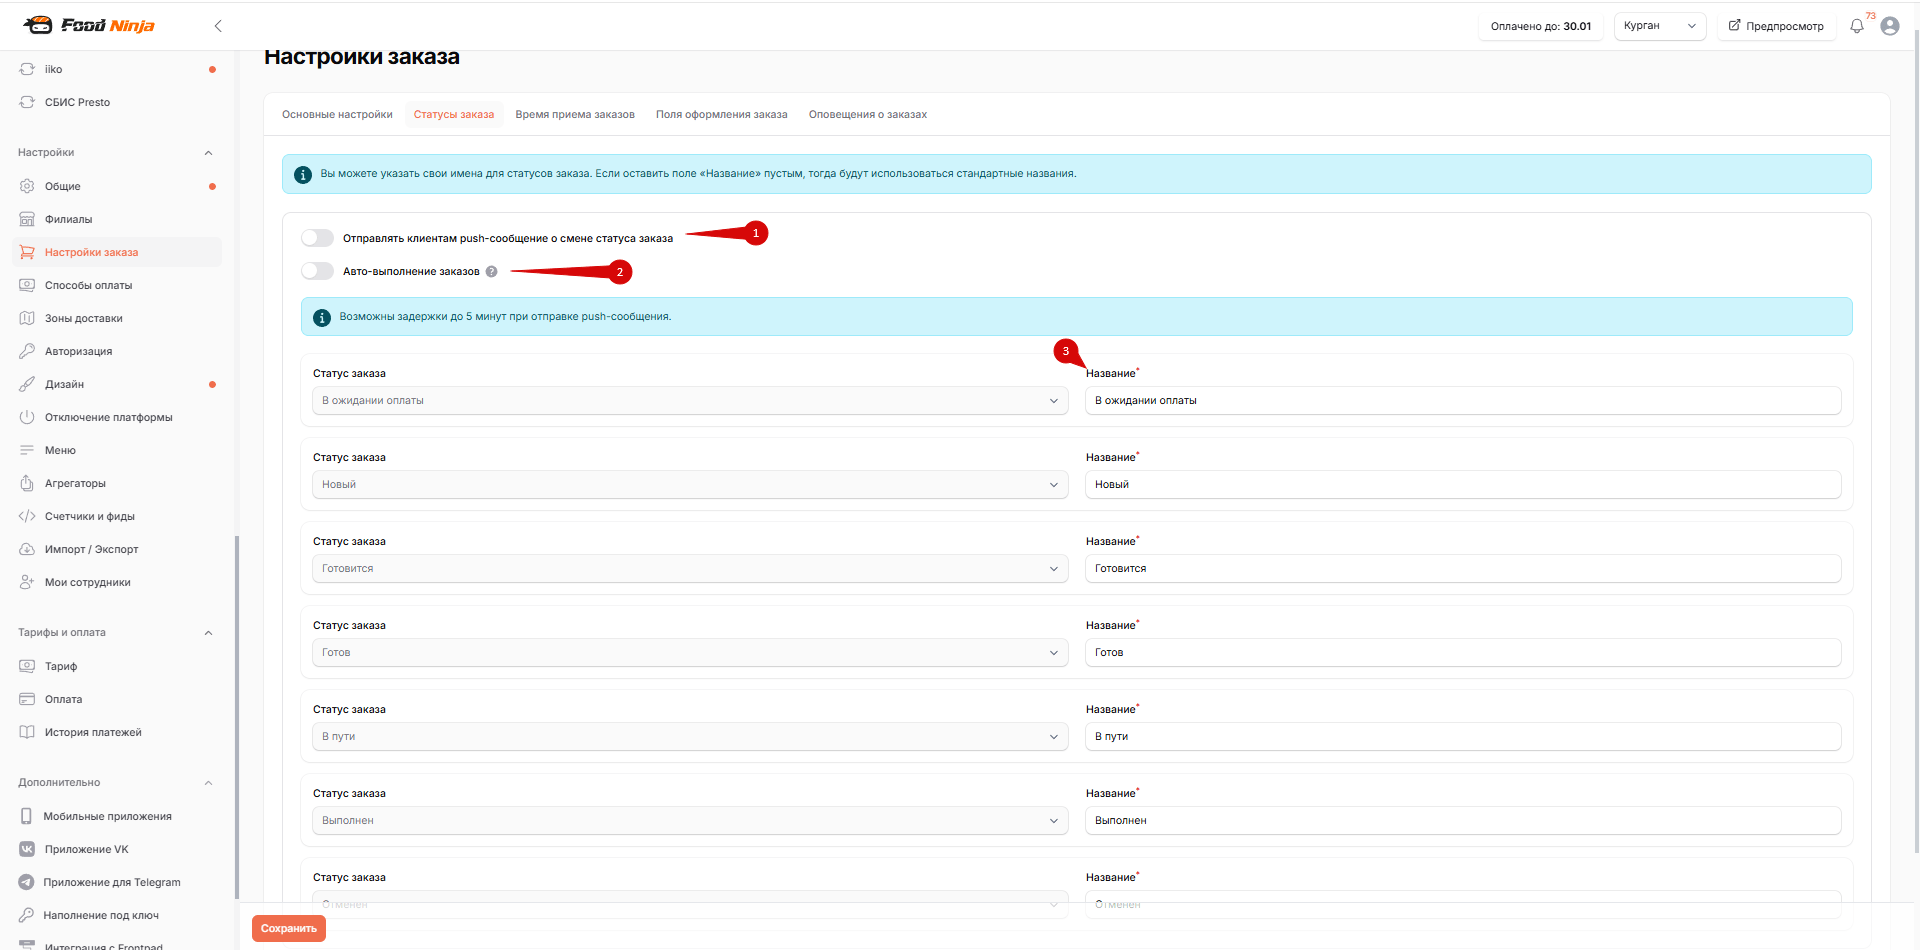Click the help question mark beside Авто-выполнение заказов
The image size is (1920, 950).
491,271
